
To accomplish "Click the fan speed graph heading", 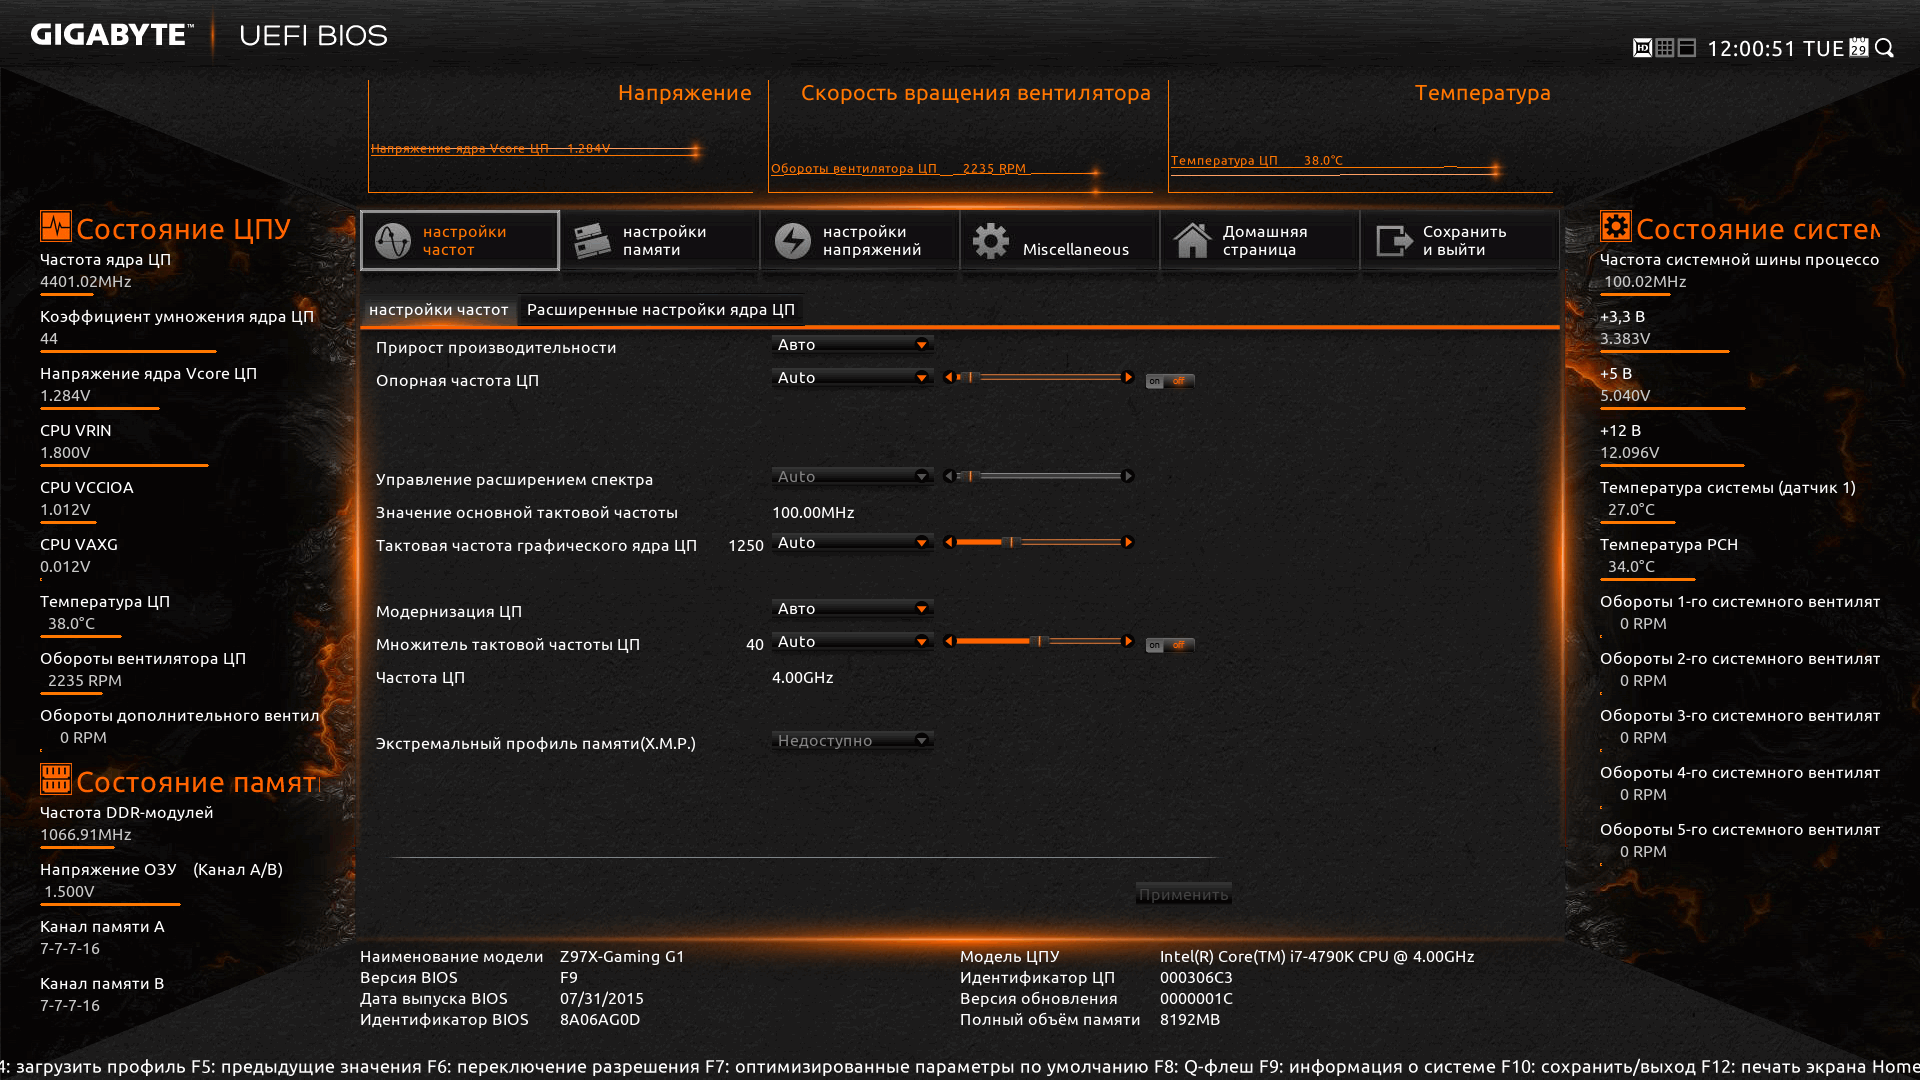I will pos(976,93).
